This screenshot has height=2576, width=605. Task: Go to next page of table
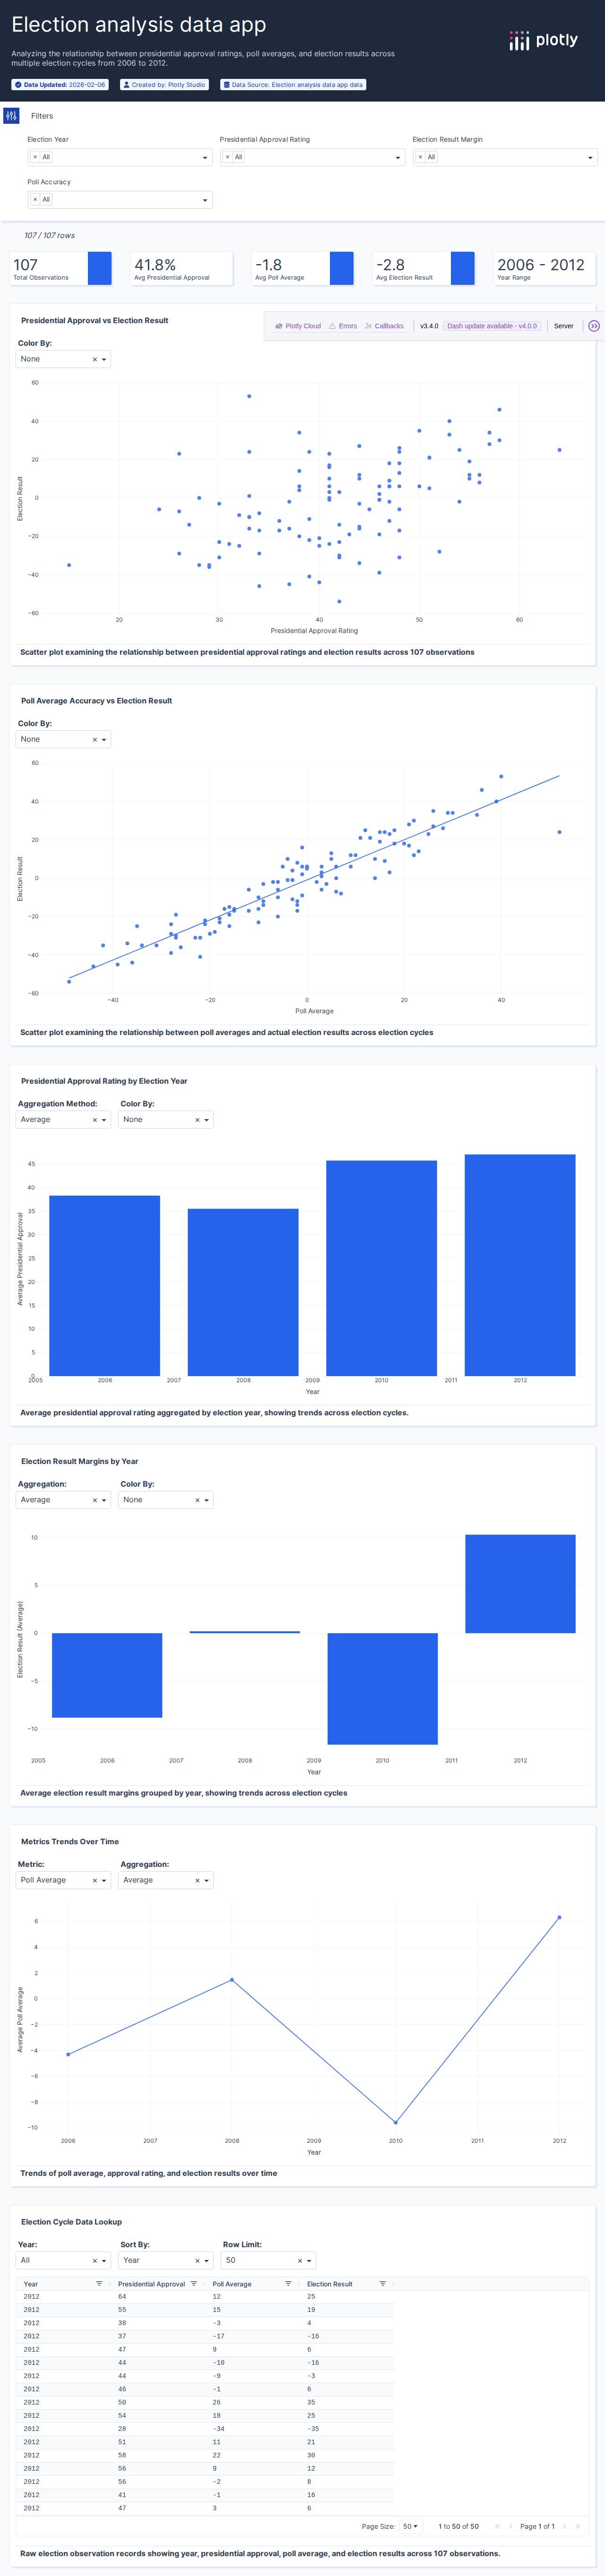point(564,2526)
